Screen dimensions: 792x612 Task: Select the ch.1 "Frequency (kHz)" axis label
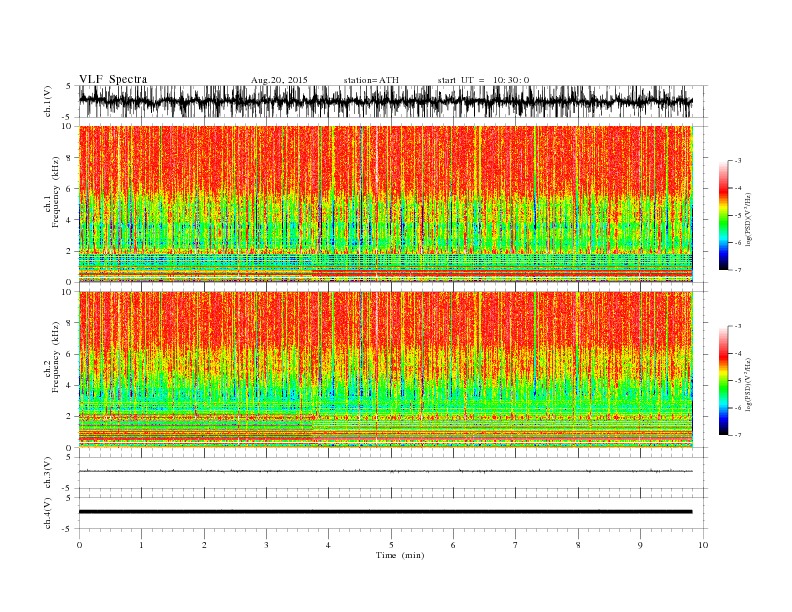click(55, 192)
